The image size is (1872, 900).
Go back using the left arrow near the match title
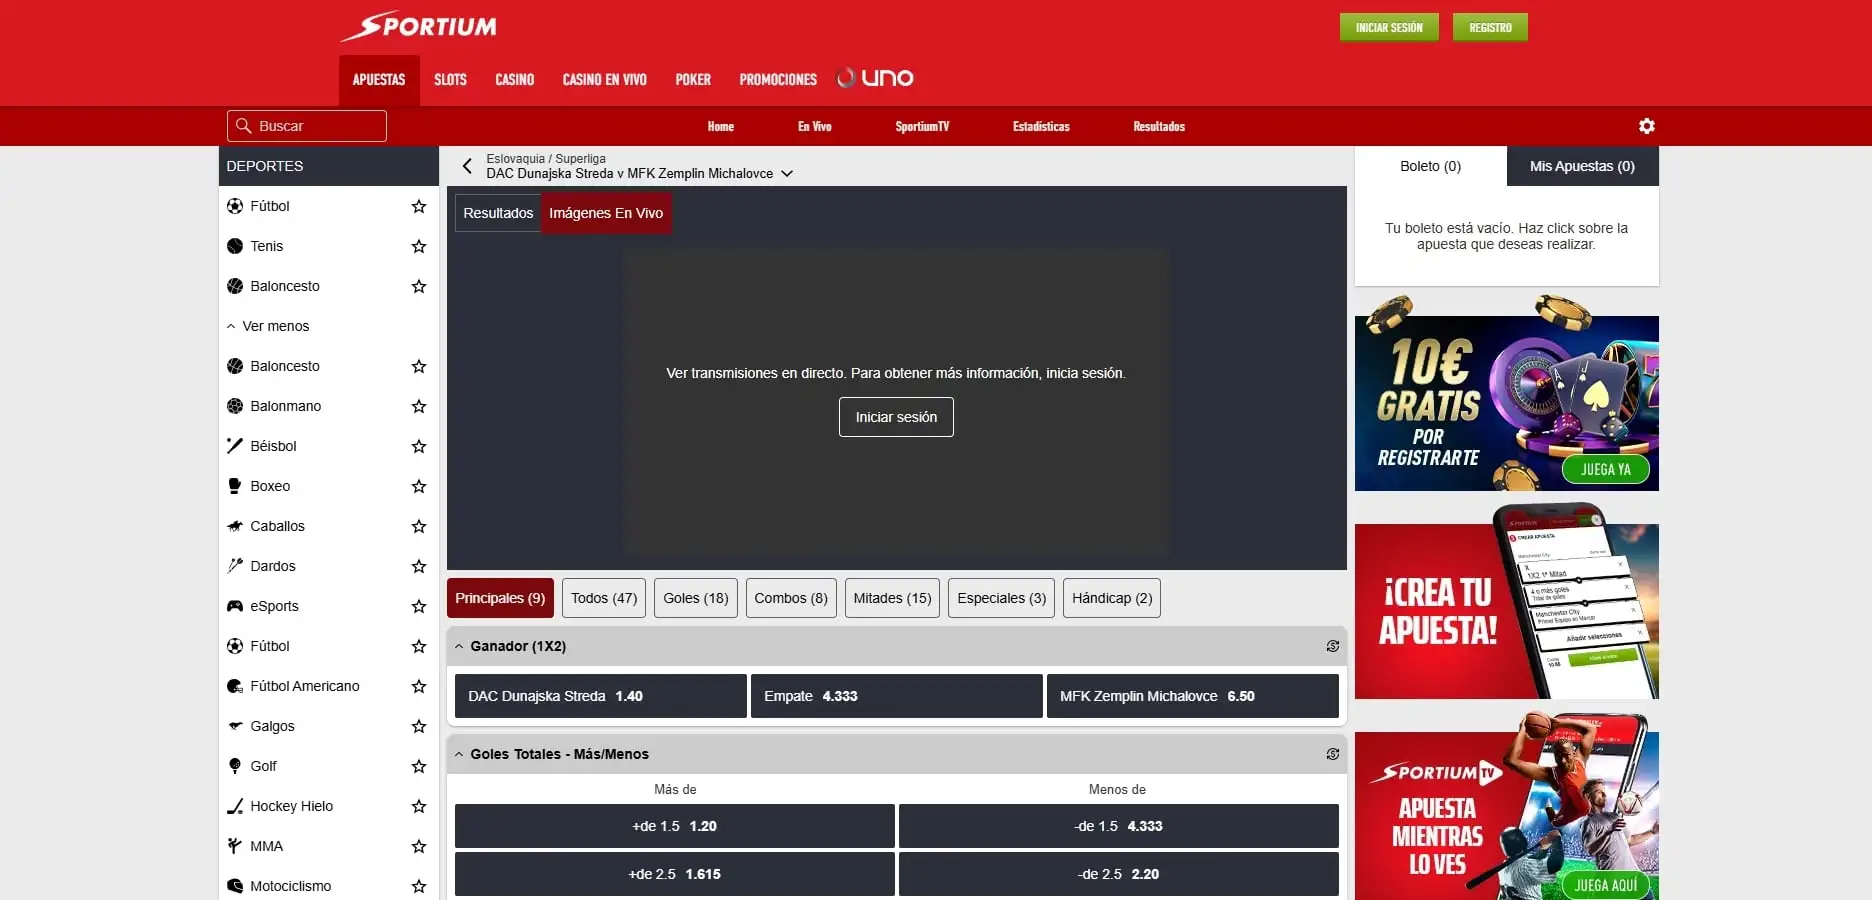point(466,166)
